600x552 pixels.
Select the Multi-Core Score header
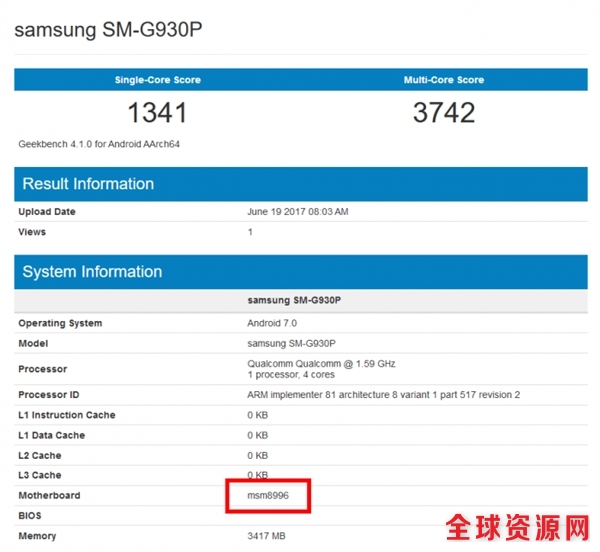pos(443,78)
